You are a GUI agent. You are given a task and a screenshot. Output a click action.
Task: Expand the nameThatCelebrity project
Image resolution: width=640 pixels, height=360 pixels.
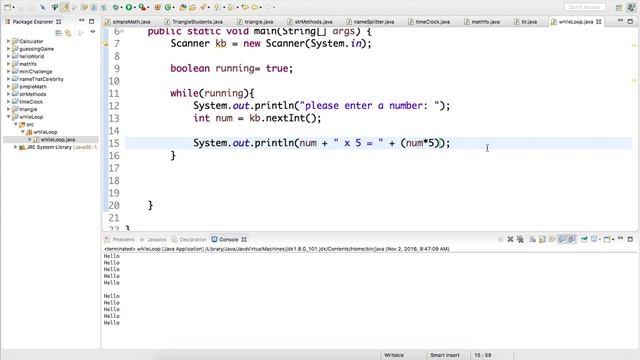(9, 79)
